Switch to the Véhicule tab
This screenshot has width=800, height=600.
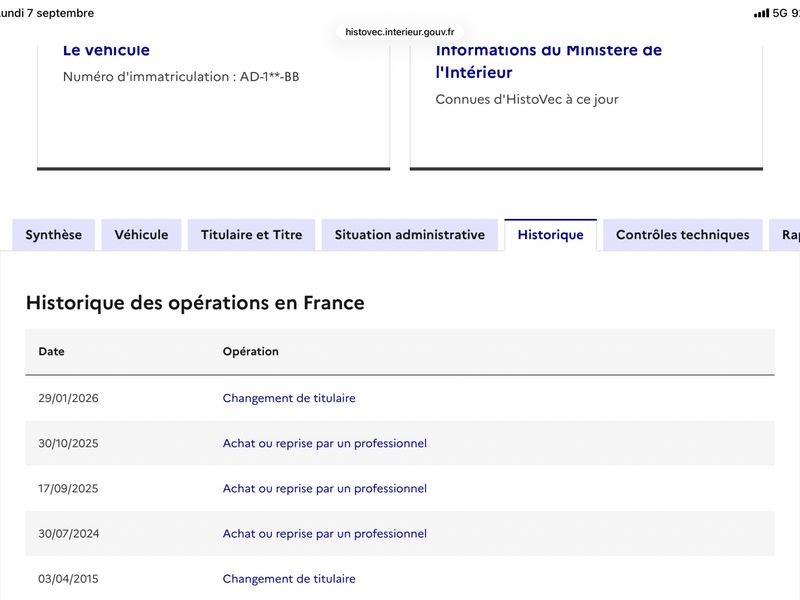click(141, 235)
